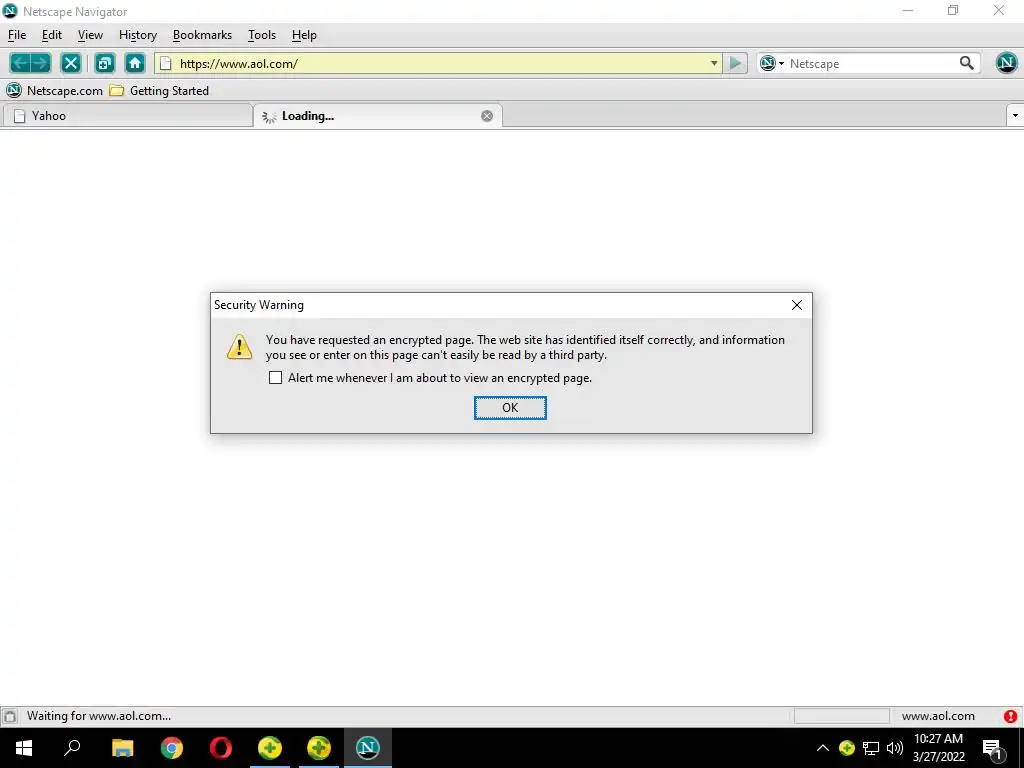Open the Tools menu
This screenshot has width=1024, height=768.
262,35
